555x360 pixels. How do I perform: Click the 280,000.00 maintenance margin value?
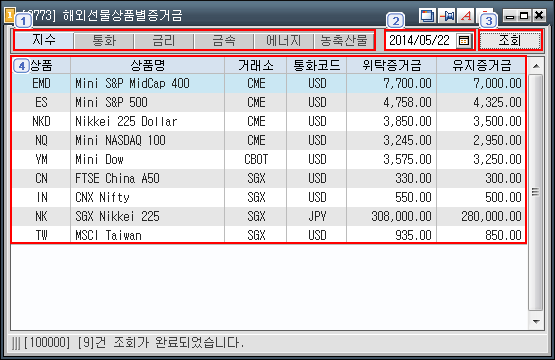click(491, 216)
